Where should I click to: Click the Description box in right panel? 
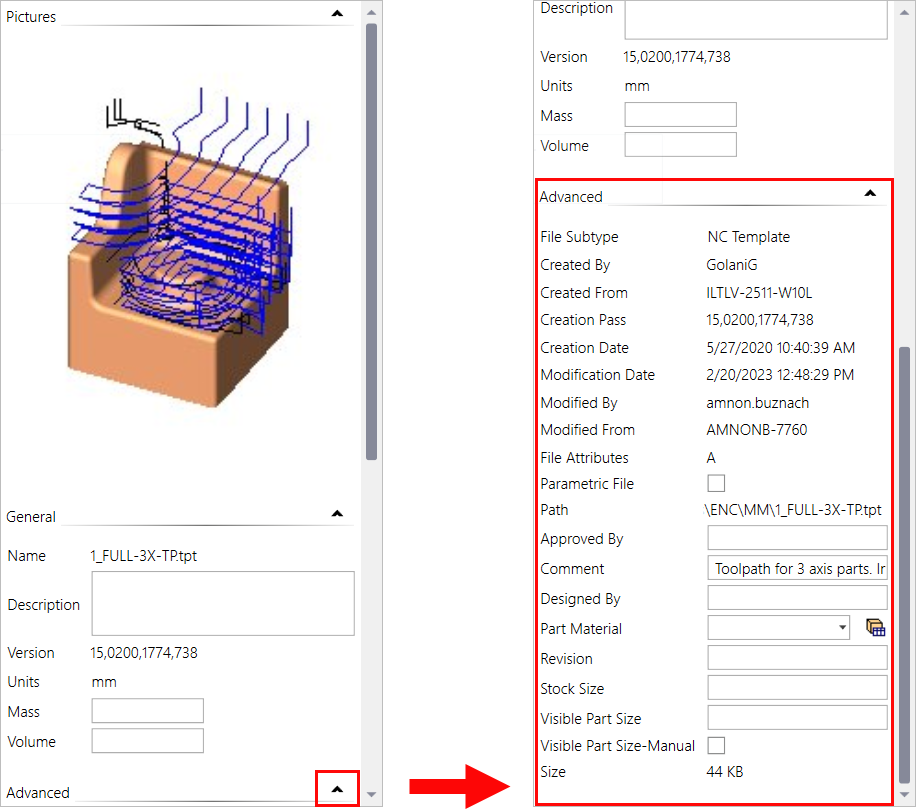tap(756, 19)
